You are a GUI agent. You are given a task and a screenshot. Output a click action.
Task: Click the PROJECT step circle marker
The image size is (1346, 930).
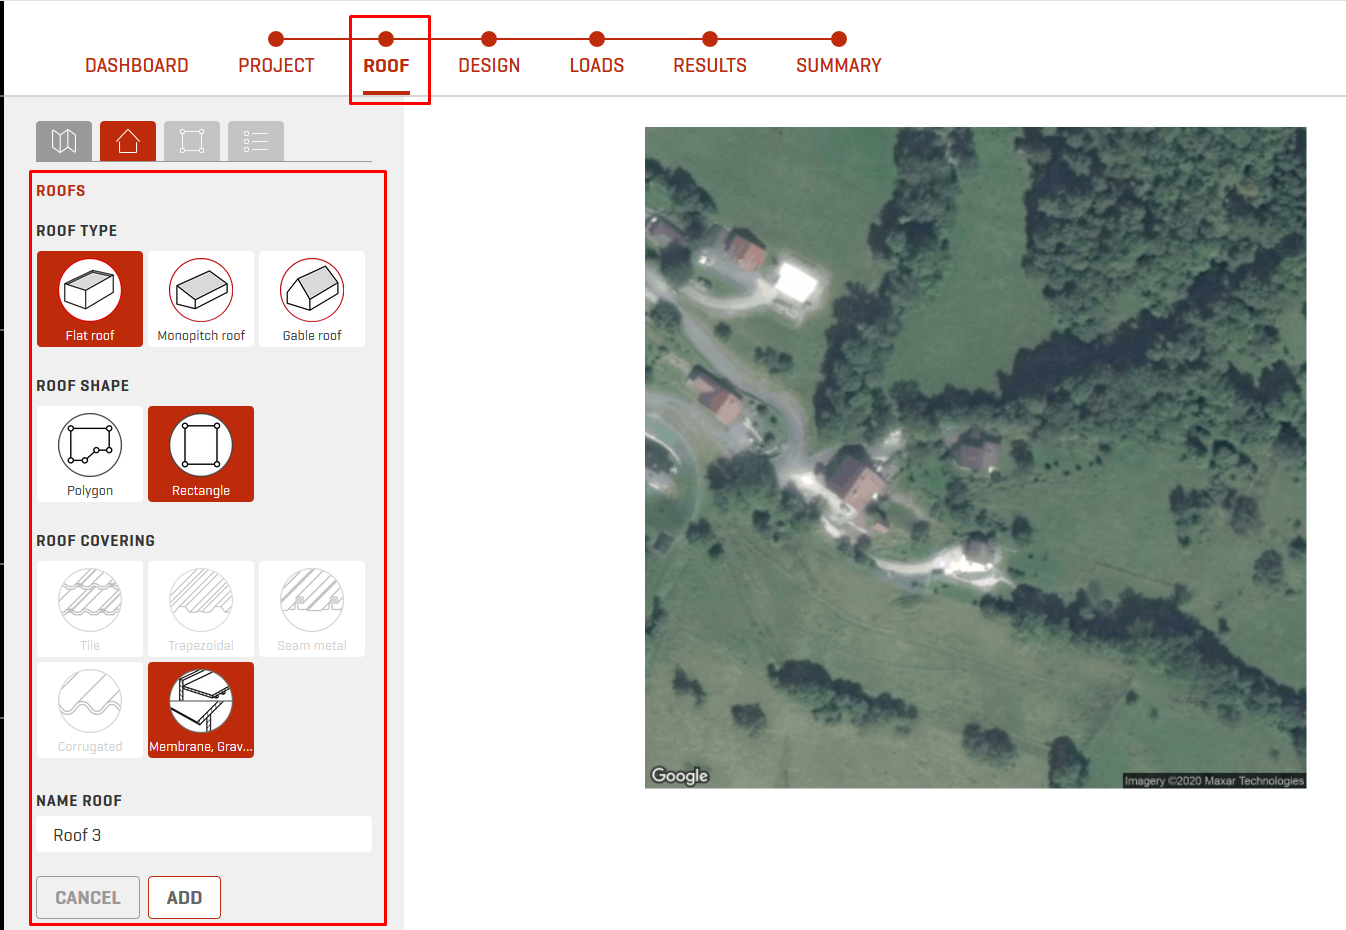(276, 39)
